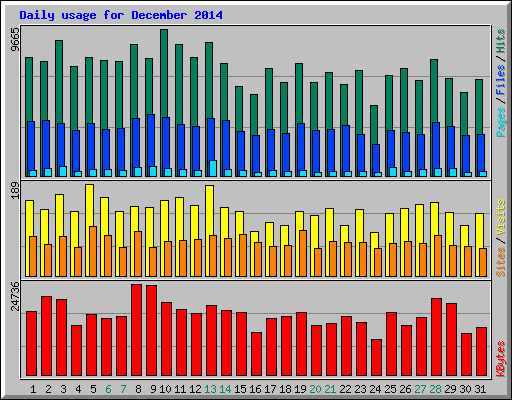Click the Visits legend label
The height and width of the screenshot is (400, 512).
tap(501, 218)
